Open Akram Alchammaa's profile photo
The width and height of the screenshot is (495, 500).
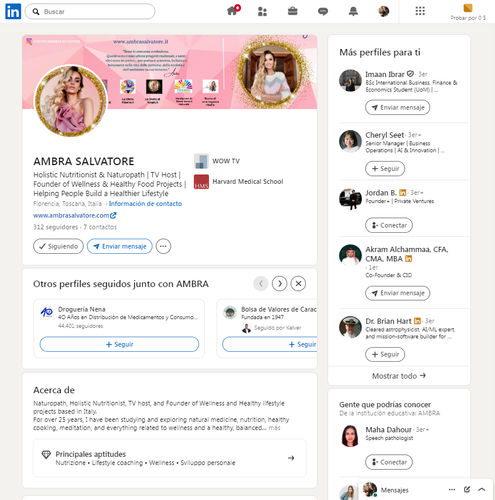[x=350, y=256]
